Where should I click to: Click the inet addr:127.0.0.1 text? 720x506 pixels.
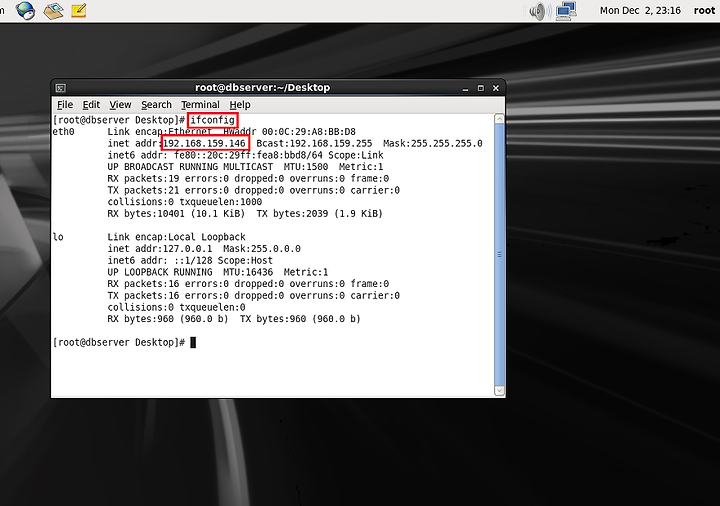click(x=160, y=248)
